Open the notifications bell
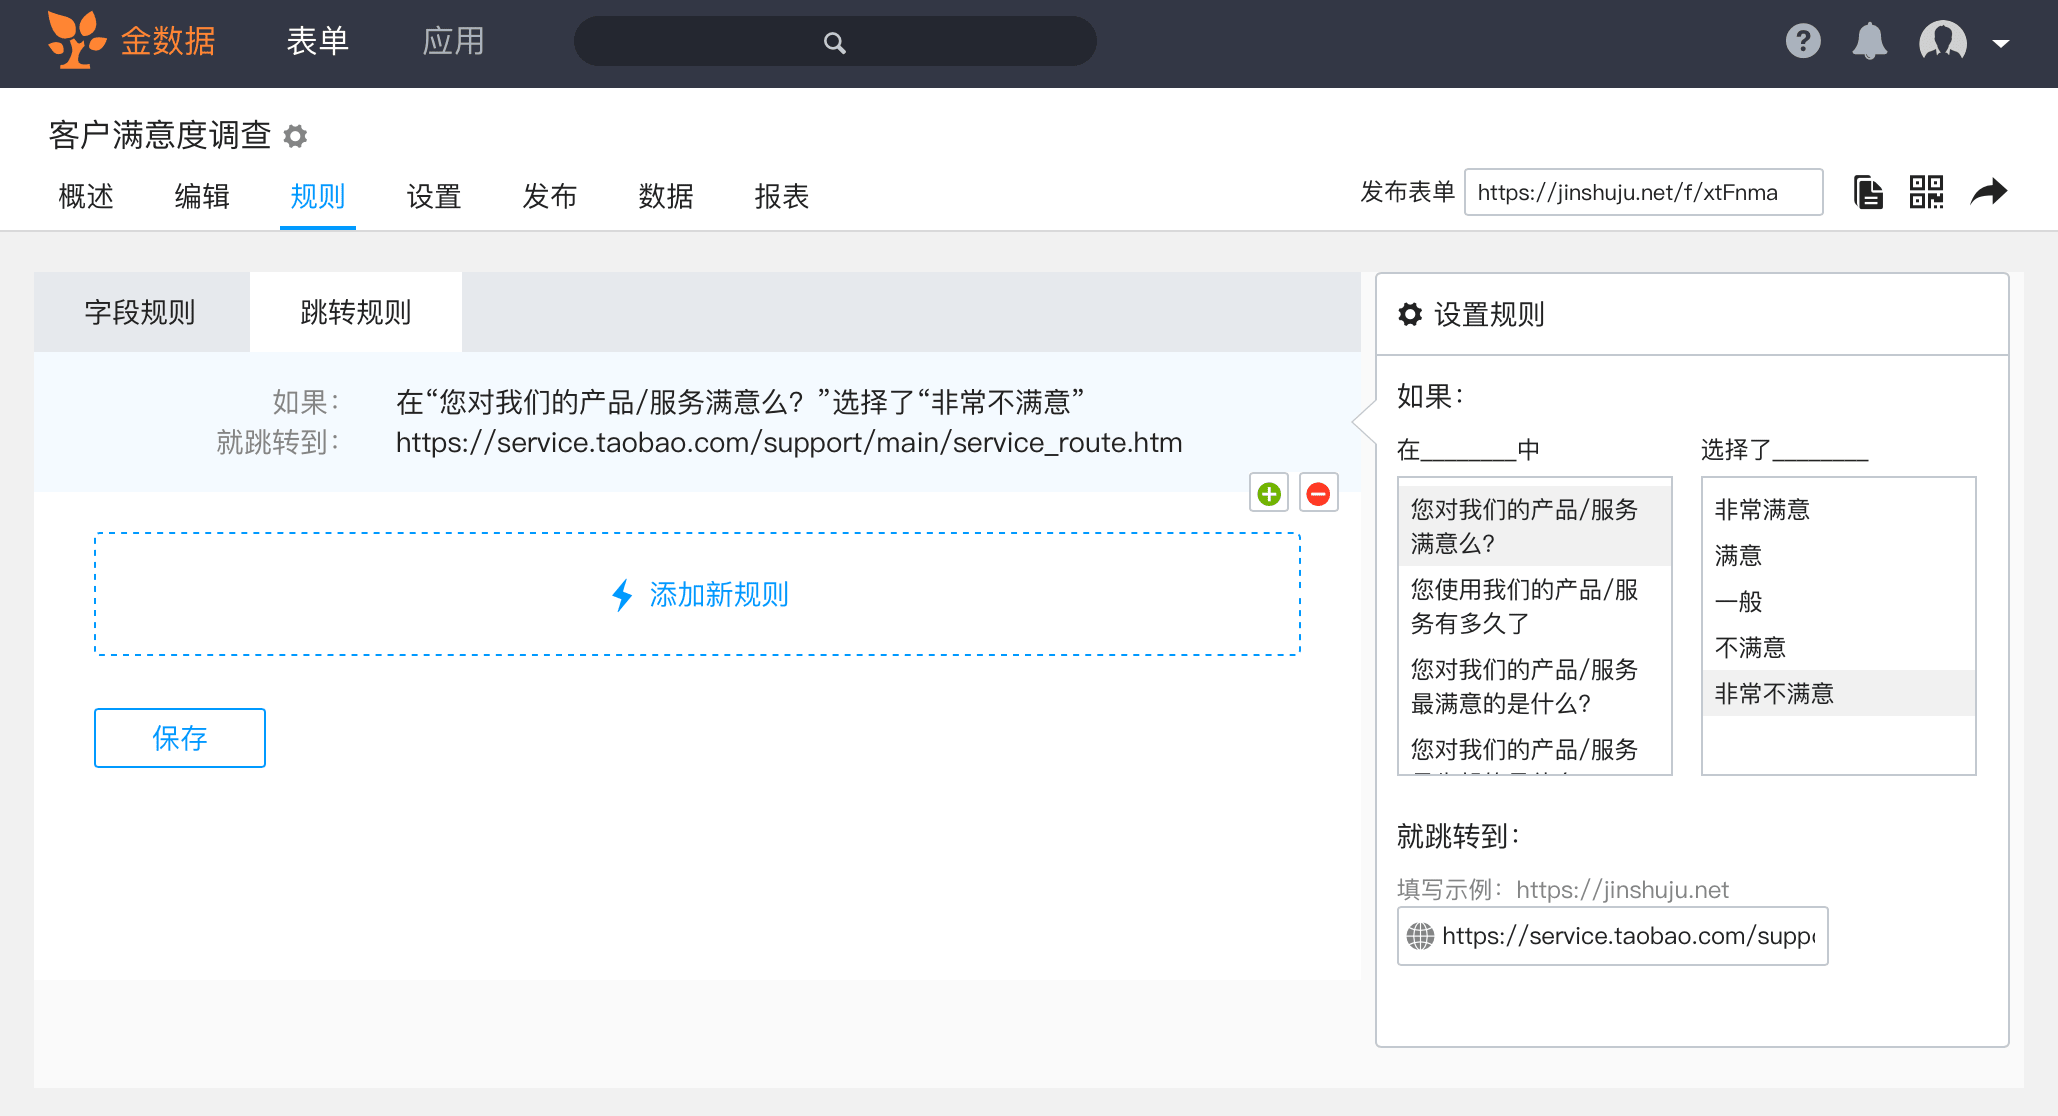The image size is (2058, 1116). (x=1869, y=42)
